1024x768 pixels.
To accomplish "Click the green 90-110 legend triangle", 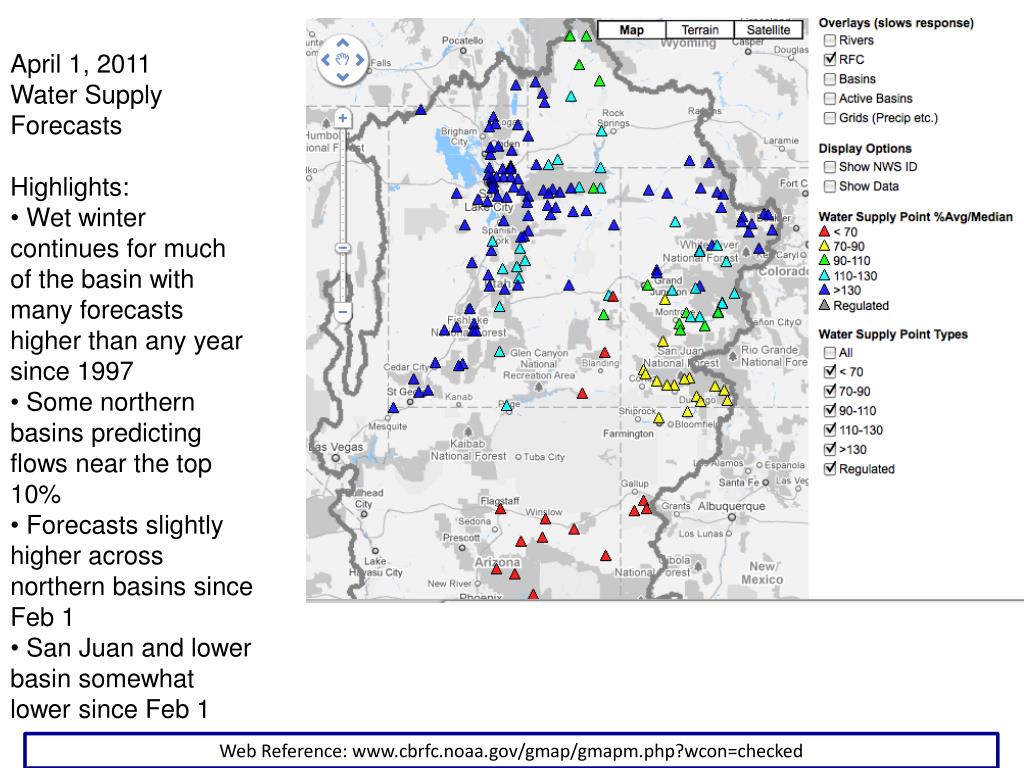I will [824, 260].
